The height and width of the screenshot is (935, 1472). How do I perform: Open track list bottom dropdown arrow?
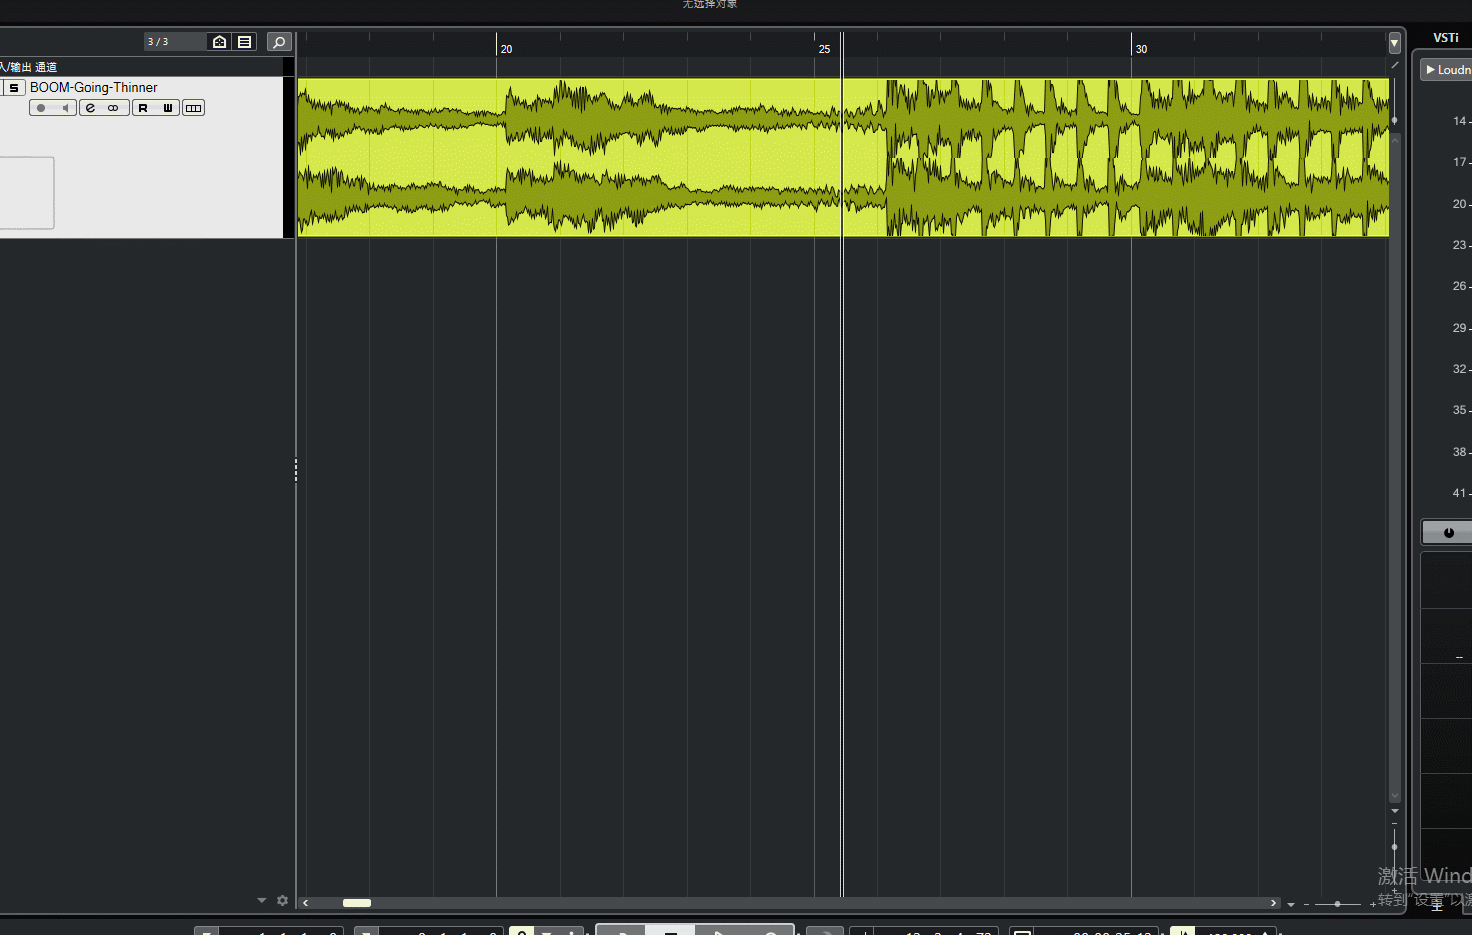[262, 901]
